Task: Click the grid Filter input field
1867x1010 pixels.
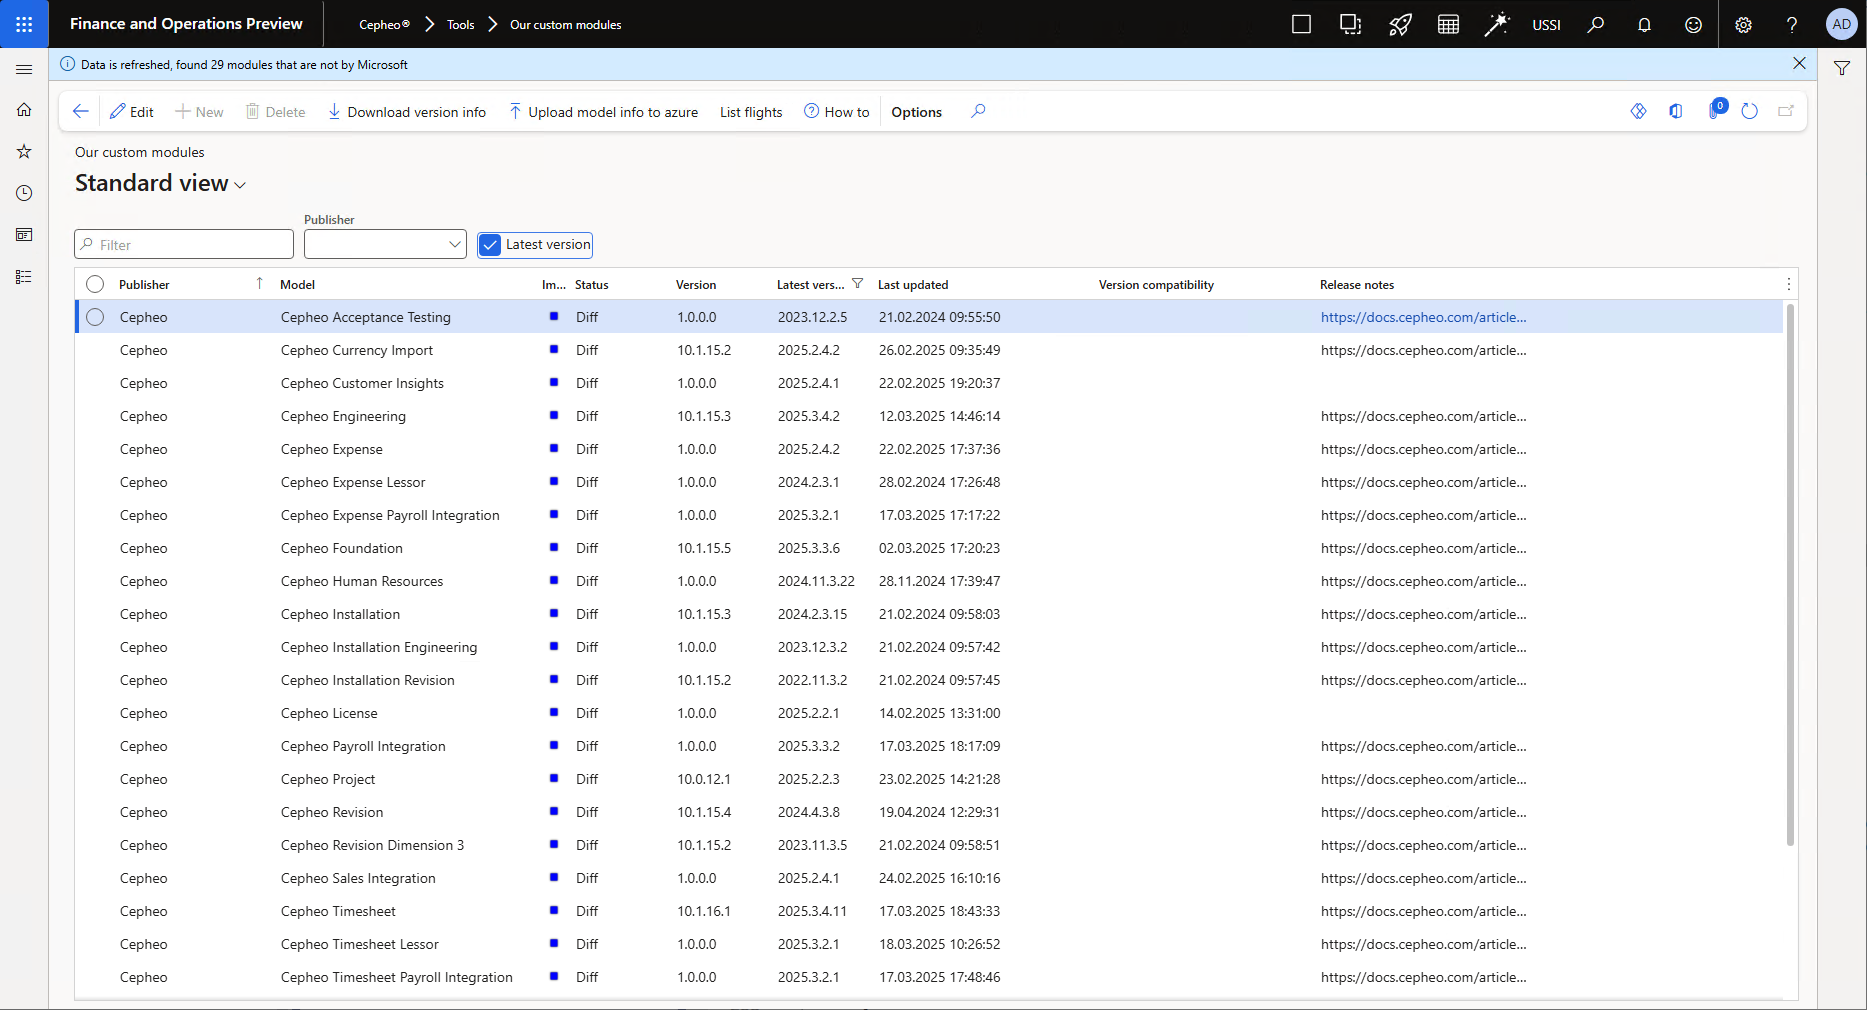Action: [185, 245]
